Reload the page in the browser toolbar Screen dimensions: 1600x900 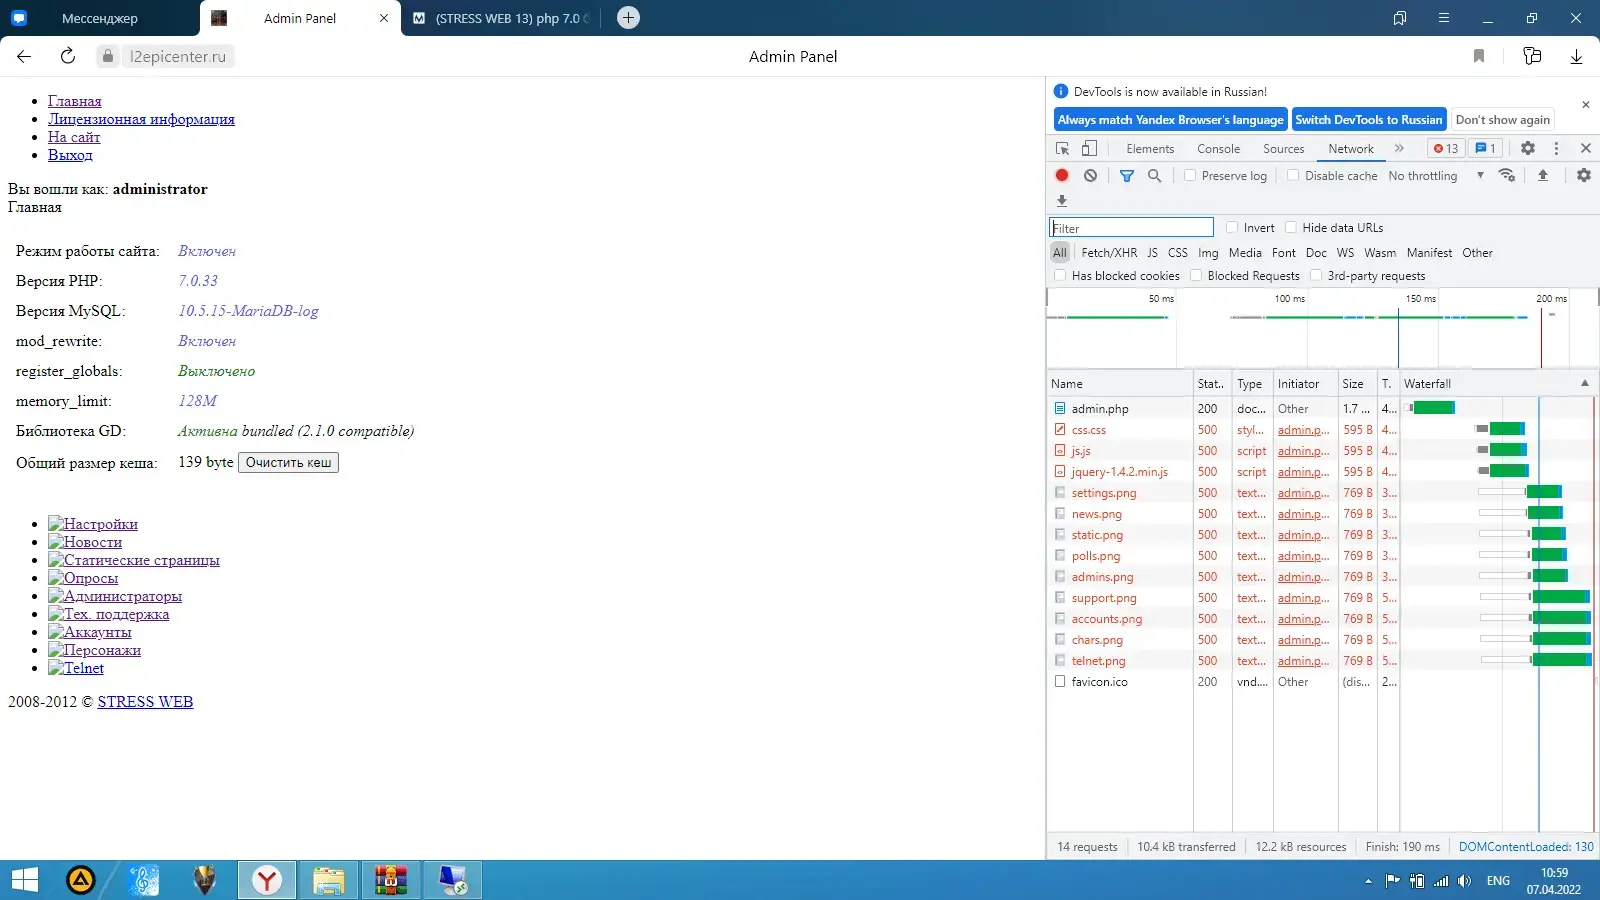pyautogui.click(x=68, y=56)
